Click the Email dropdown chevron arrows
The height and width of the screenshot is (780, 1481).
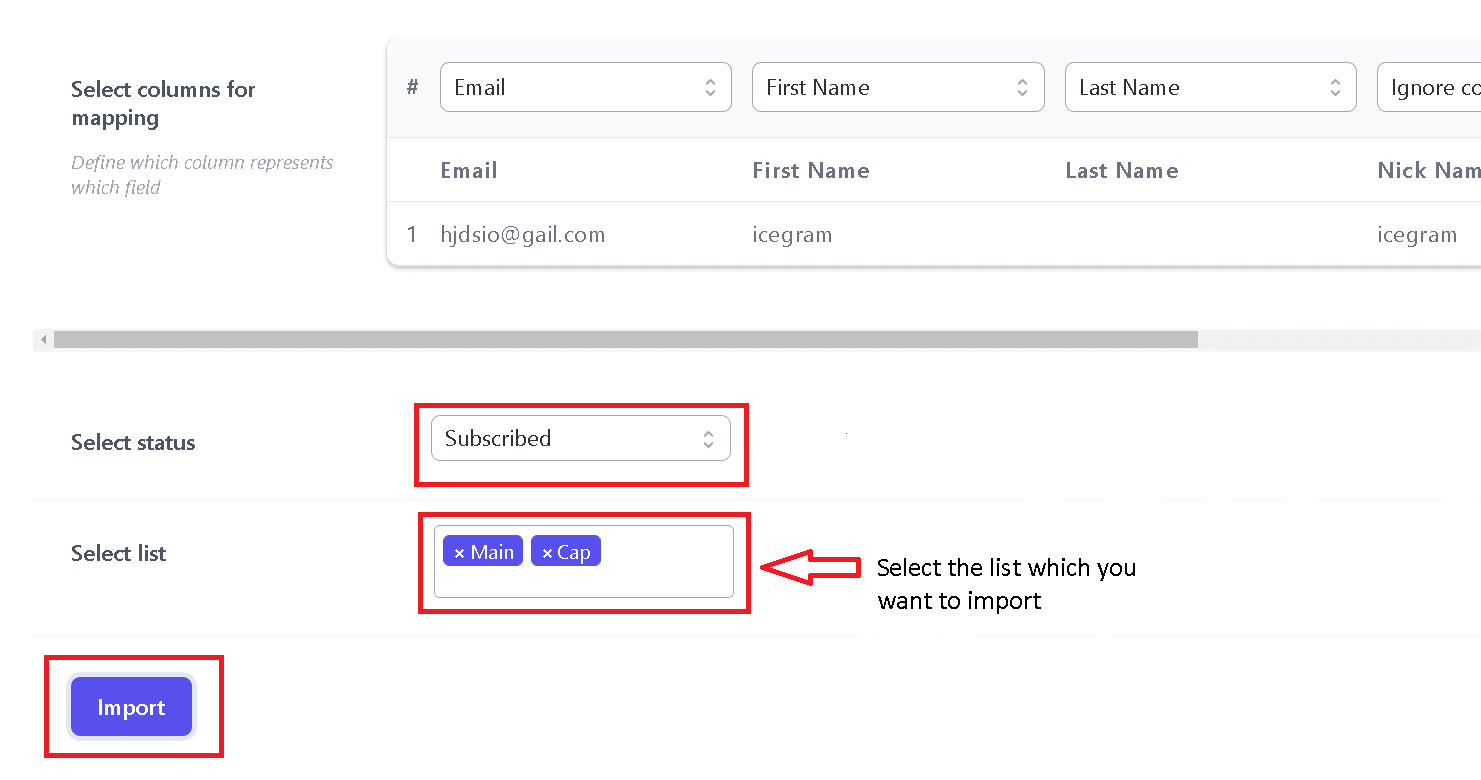coord(710,88)
